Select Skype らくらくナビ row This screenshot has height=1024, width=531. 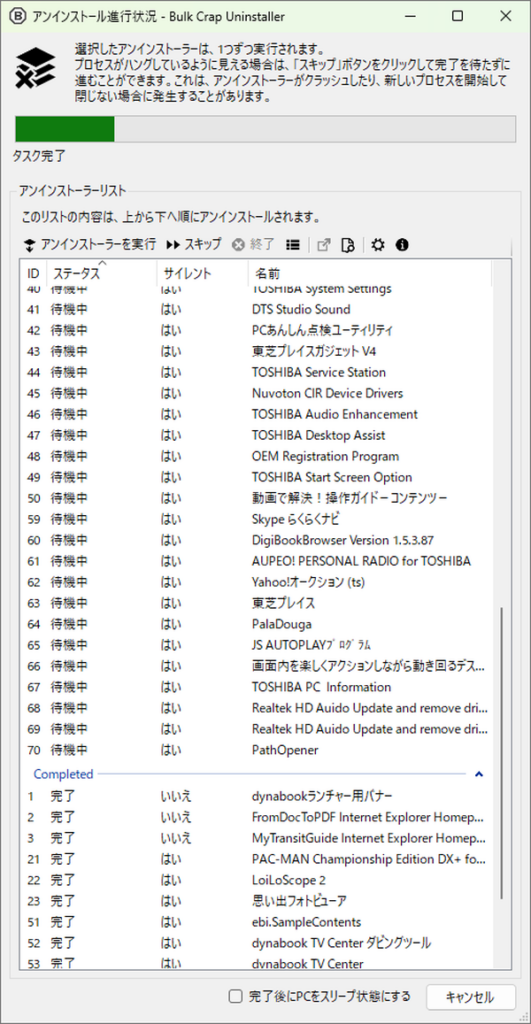(x=257, y=519)
